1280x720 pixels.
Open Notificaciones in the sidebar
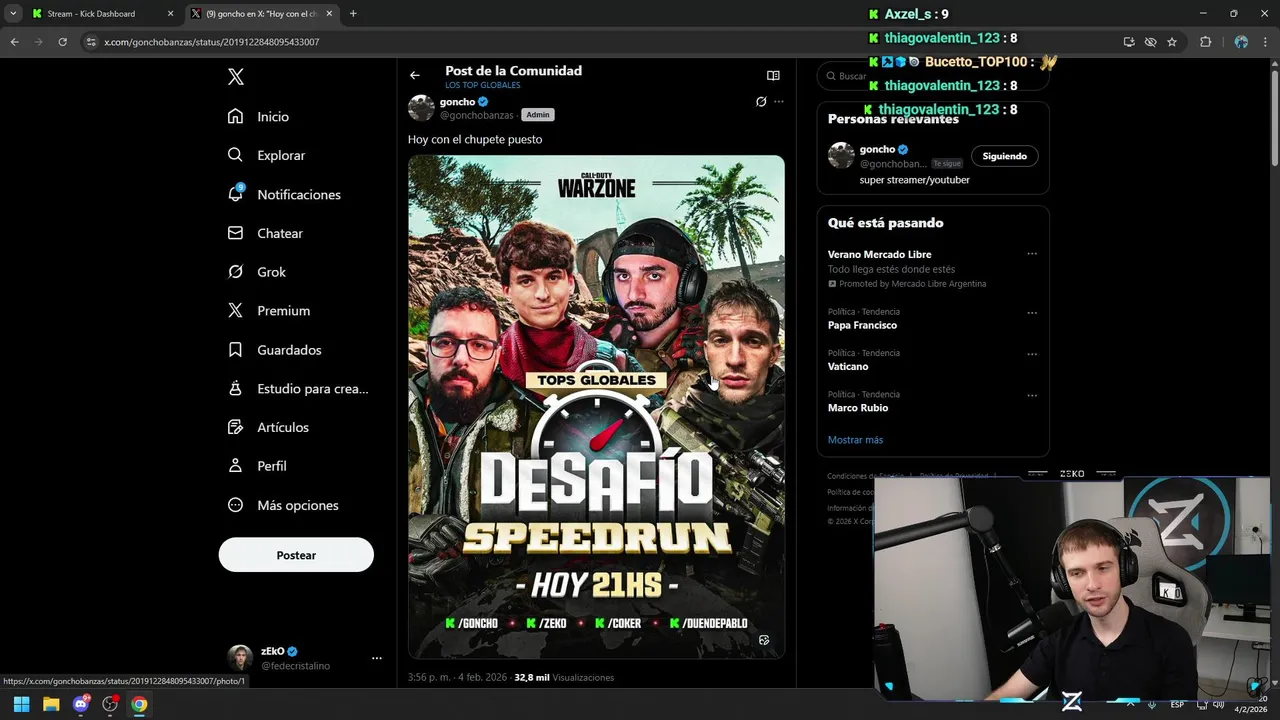click(284, 194)
